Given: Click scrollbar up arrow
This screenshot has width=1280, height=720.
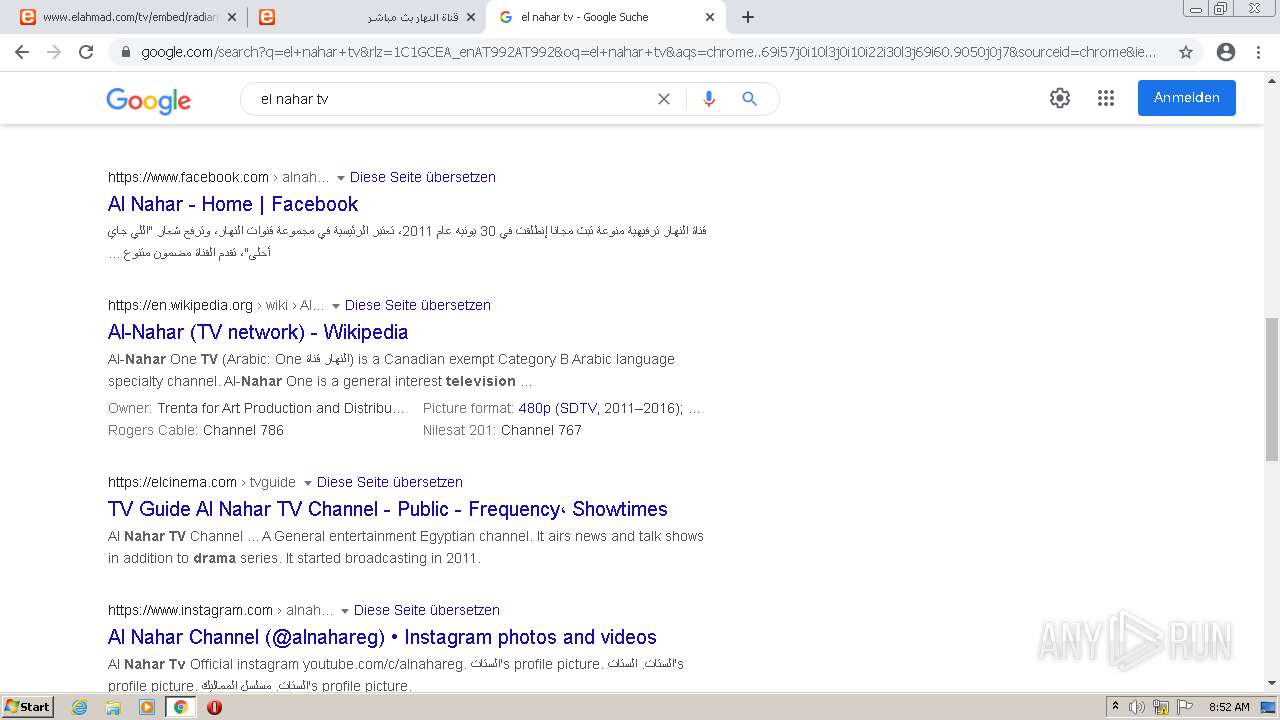Looking at the screenshot, I should pos(1272,81).
